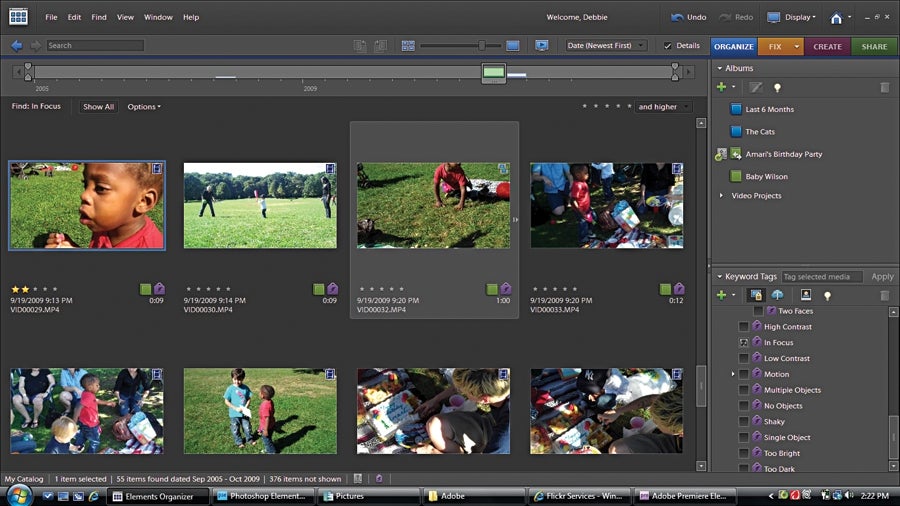900x506 pixels.
Task: Check the Multiple Objects tag box
Action: [x=743, y=390]
